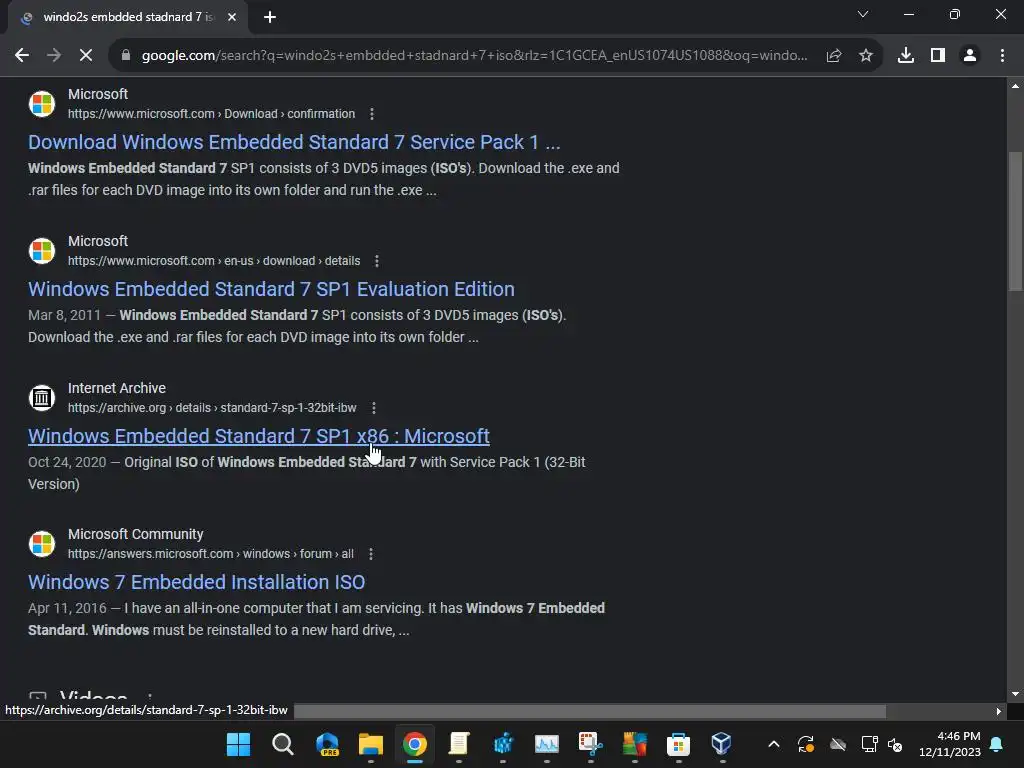Viewport: 1024px width, 768px height.
Task: Open 'Download Windows Embedded Standard 7 Service Pack 1' result
Action: pos(294,142)
